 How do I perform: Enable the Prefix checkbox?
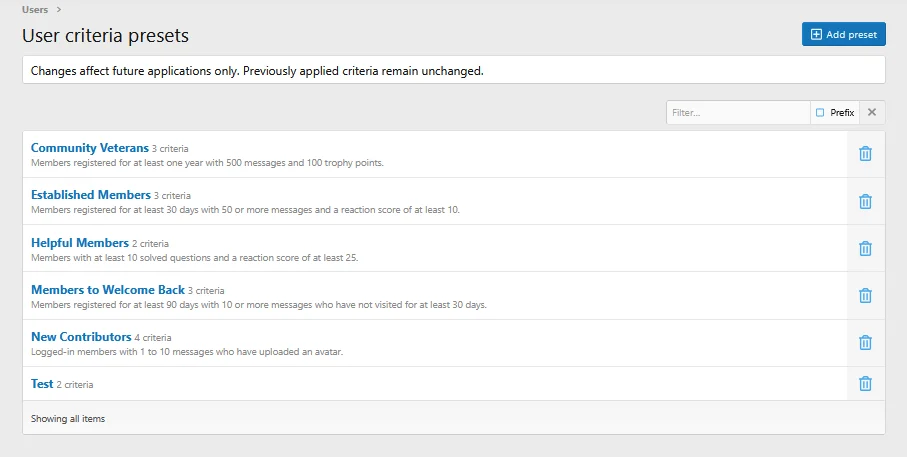pos(820,113)
